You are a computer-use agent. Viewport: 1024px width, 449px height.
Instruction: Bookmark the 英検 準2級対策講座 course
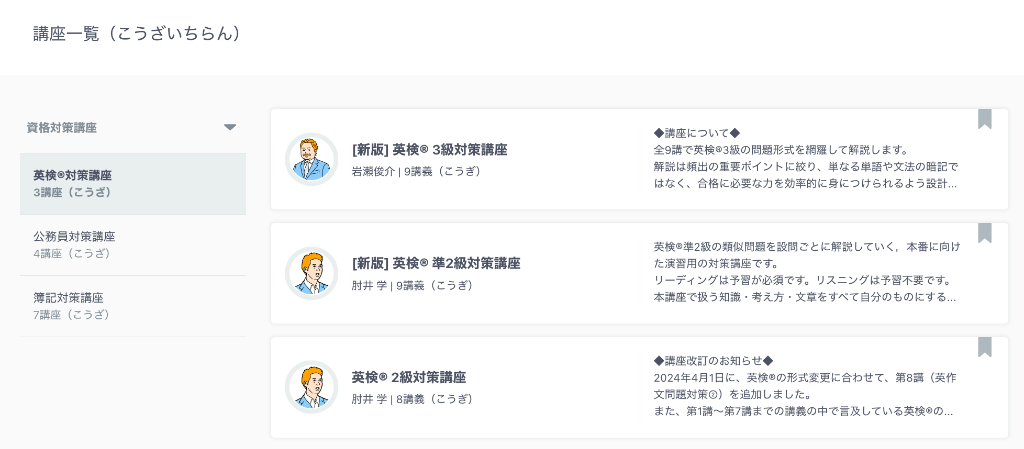(984, 233)
